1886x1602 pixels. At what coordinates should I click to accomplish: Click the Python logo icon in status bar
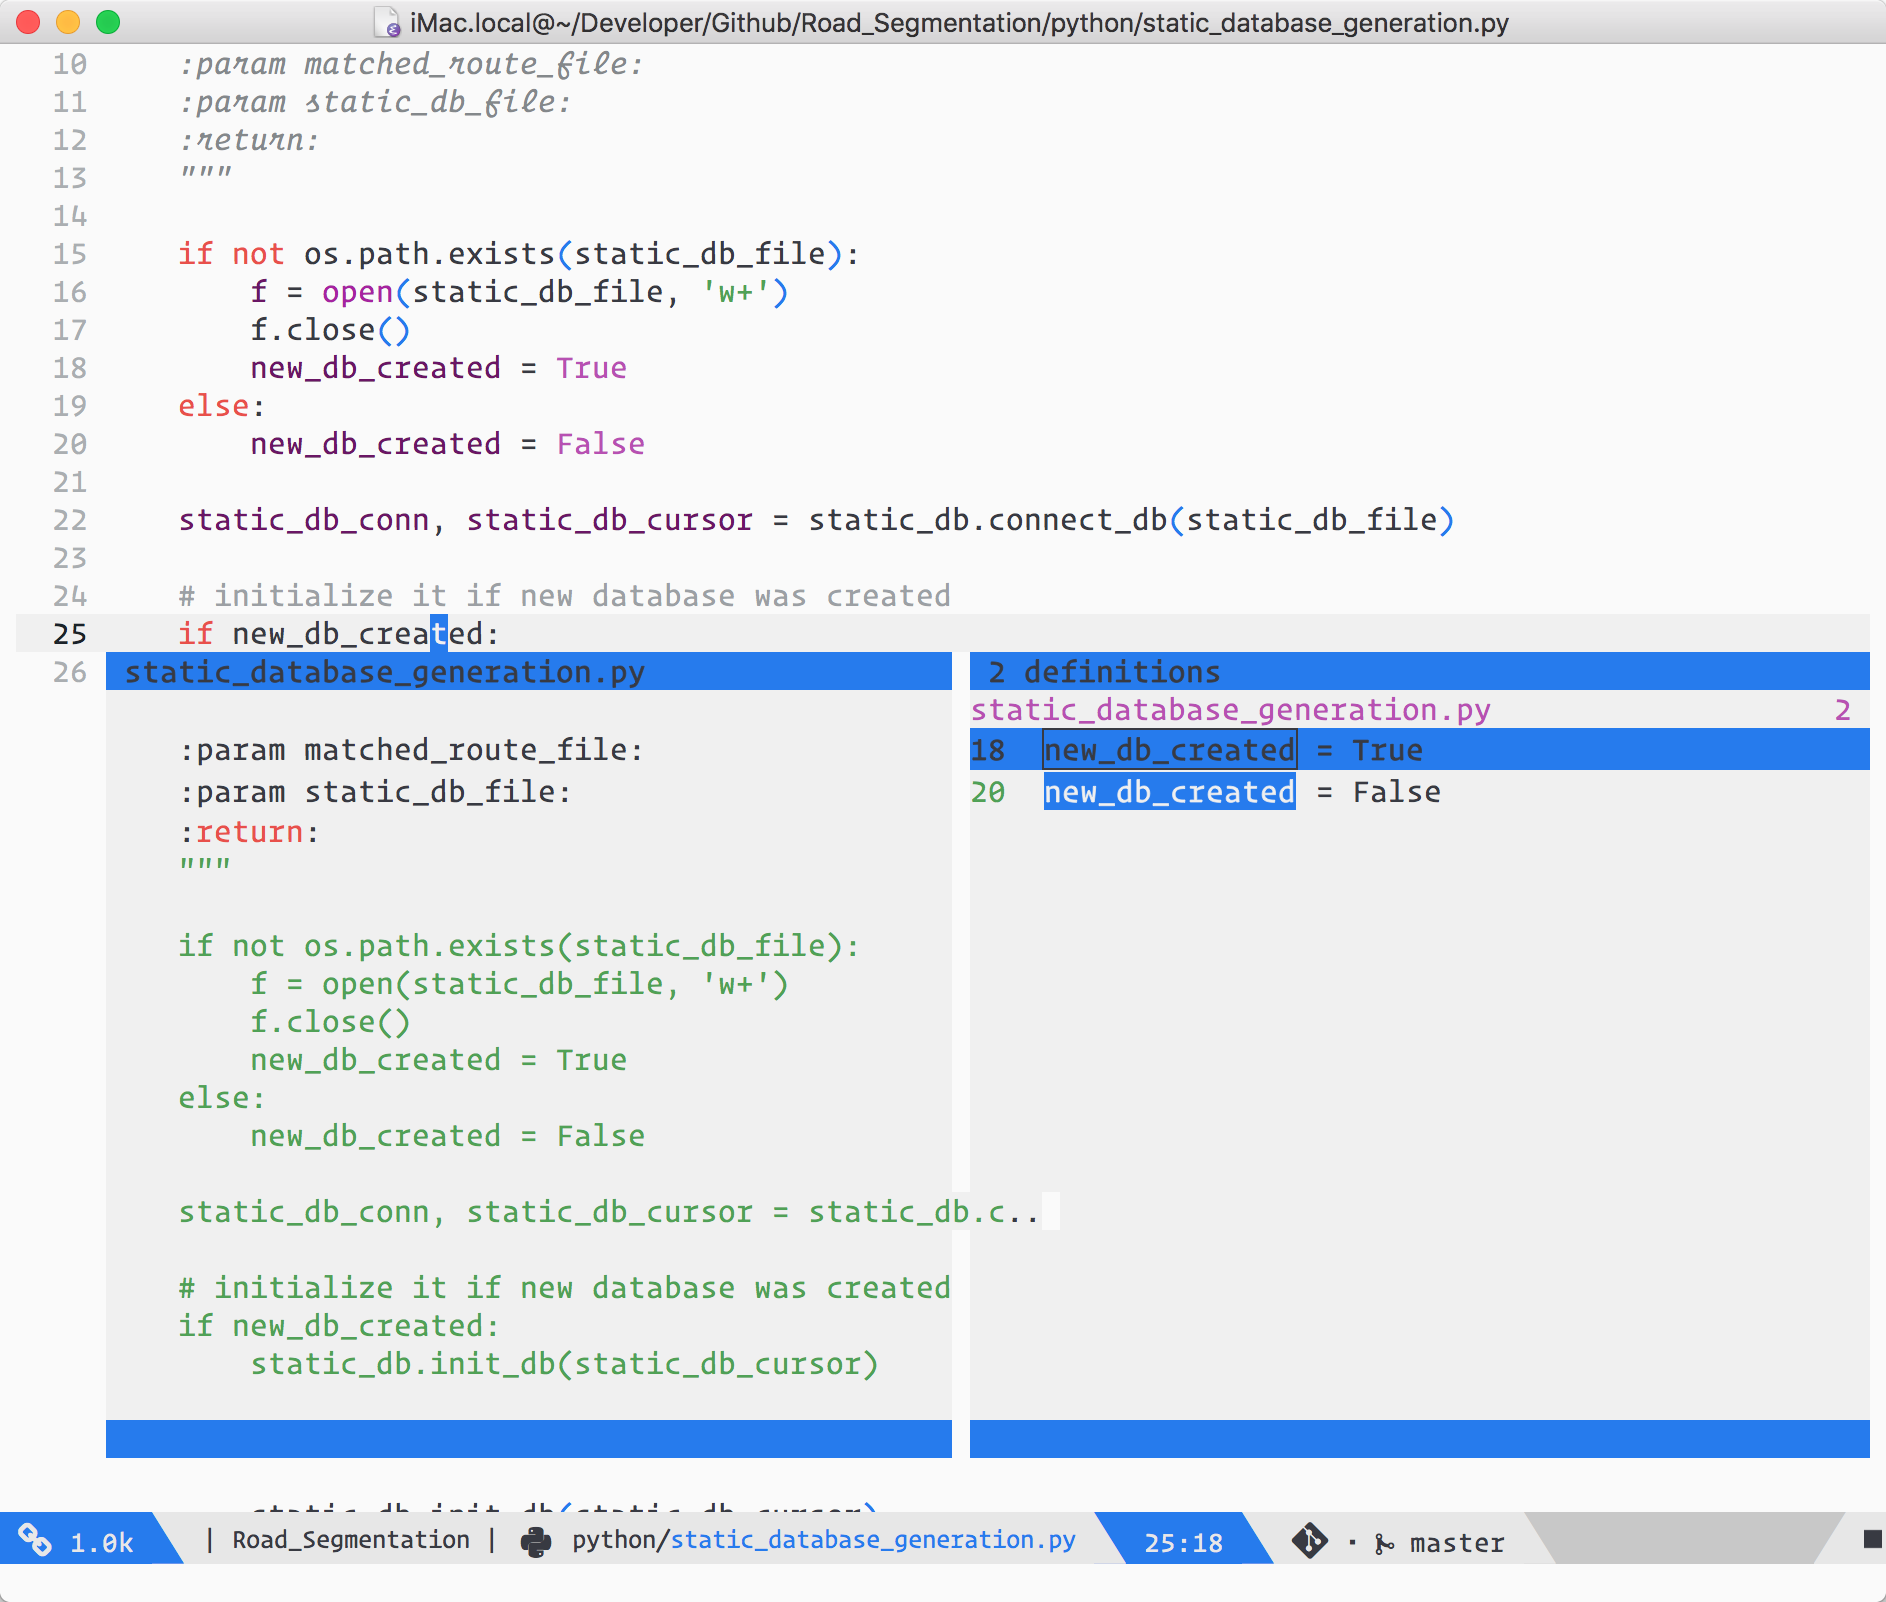pyautogui.click(x=537, y=1541)
